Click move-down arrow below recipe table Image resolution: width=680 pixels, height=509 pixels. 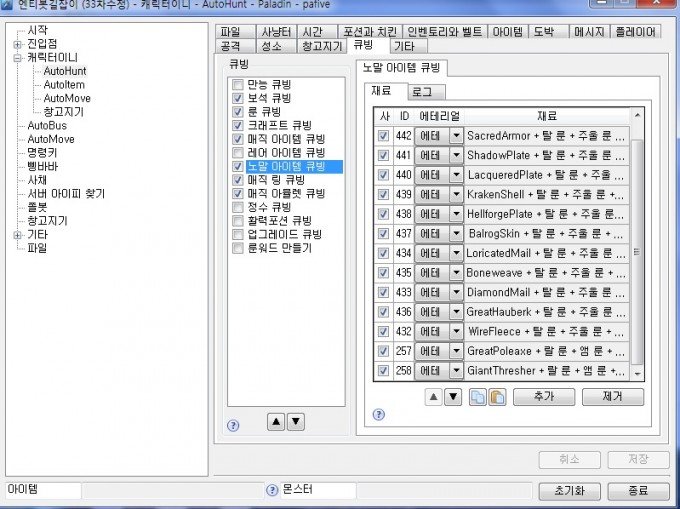[x=452, y=397]
